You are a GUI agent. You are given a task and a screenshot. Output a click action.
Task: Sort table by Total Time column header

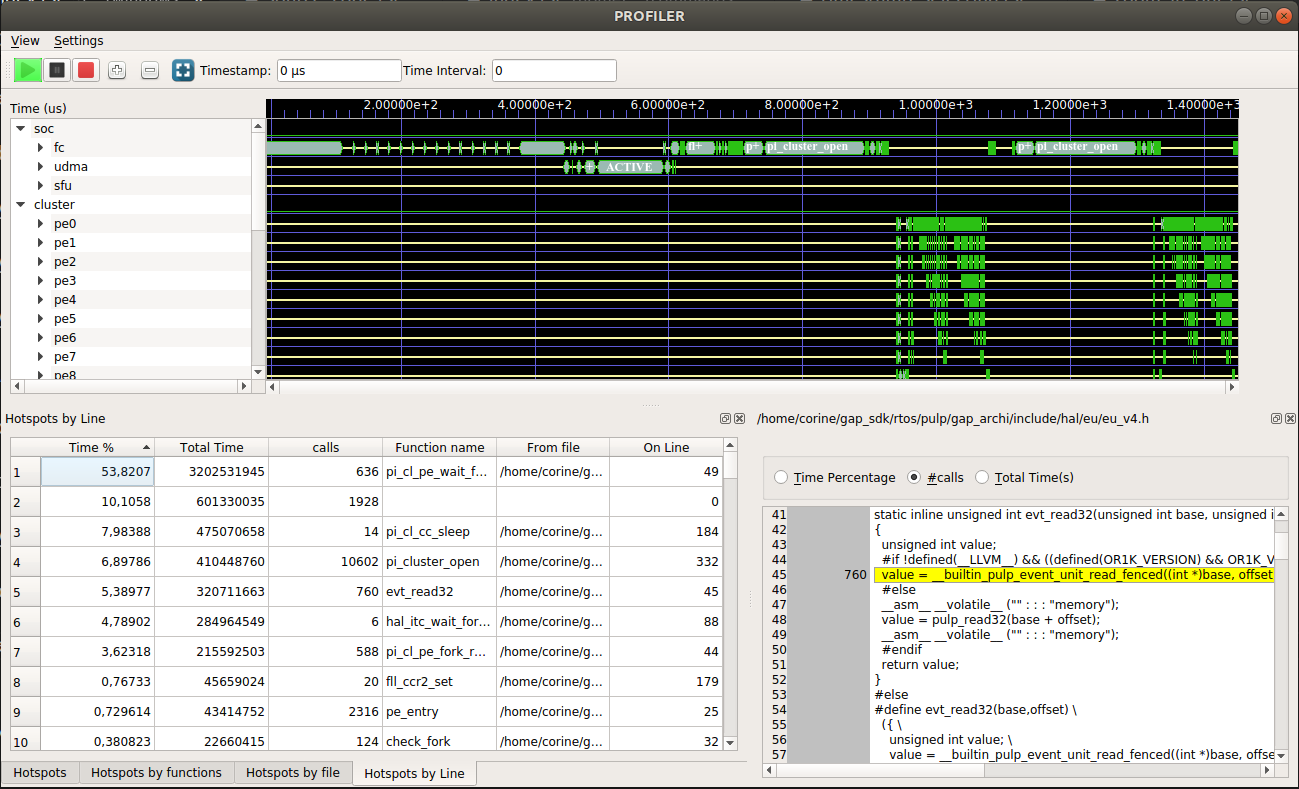pyautogui.click(x=212, y=447)
